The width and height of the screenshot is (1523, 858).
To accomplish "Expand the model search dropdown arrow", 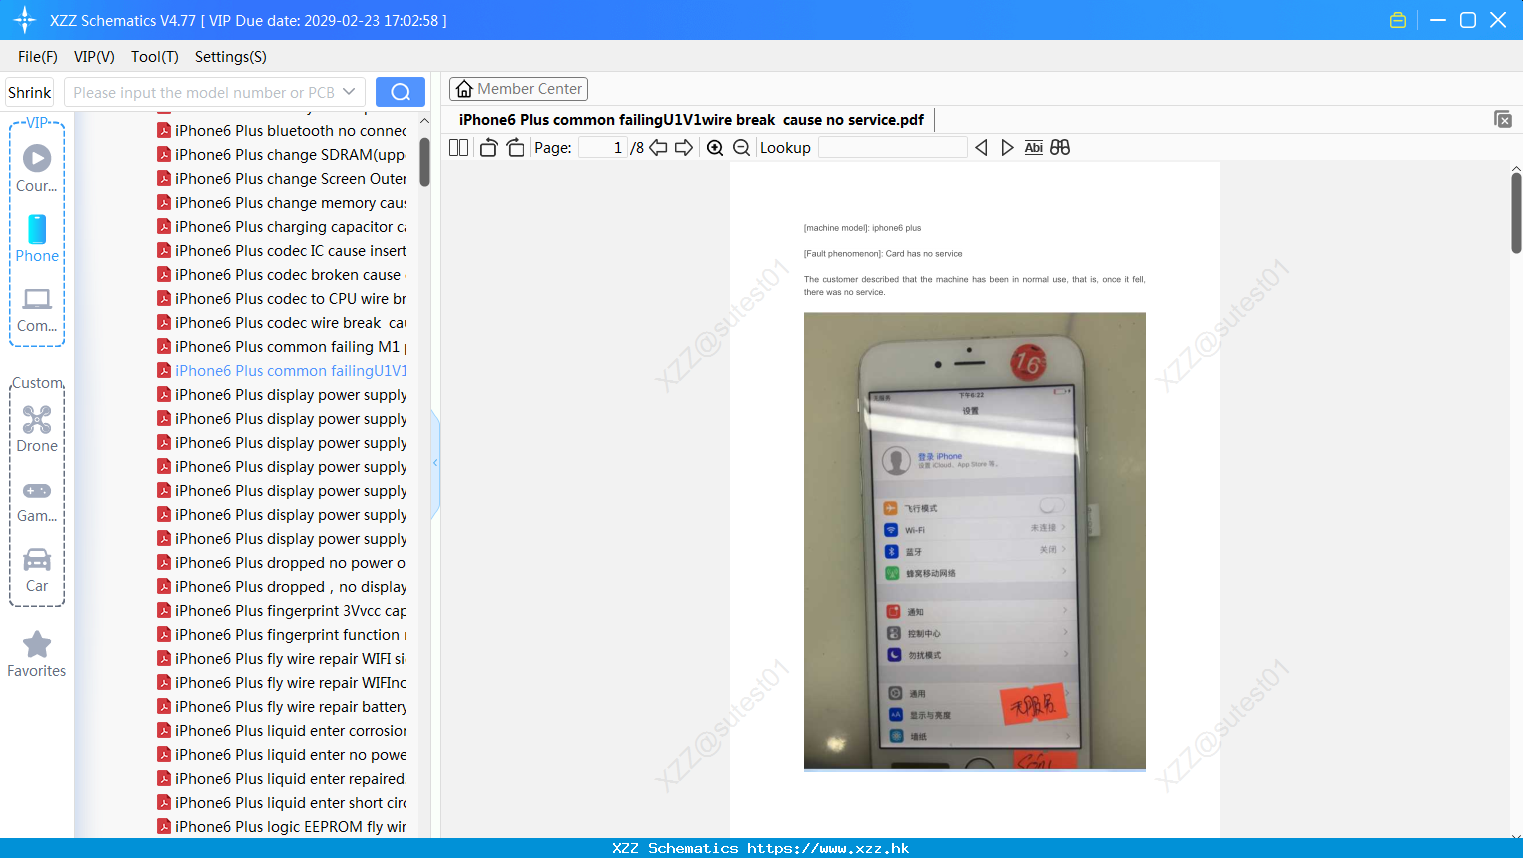I will [x=349, y=92].
